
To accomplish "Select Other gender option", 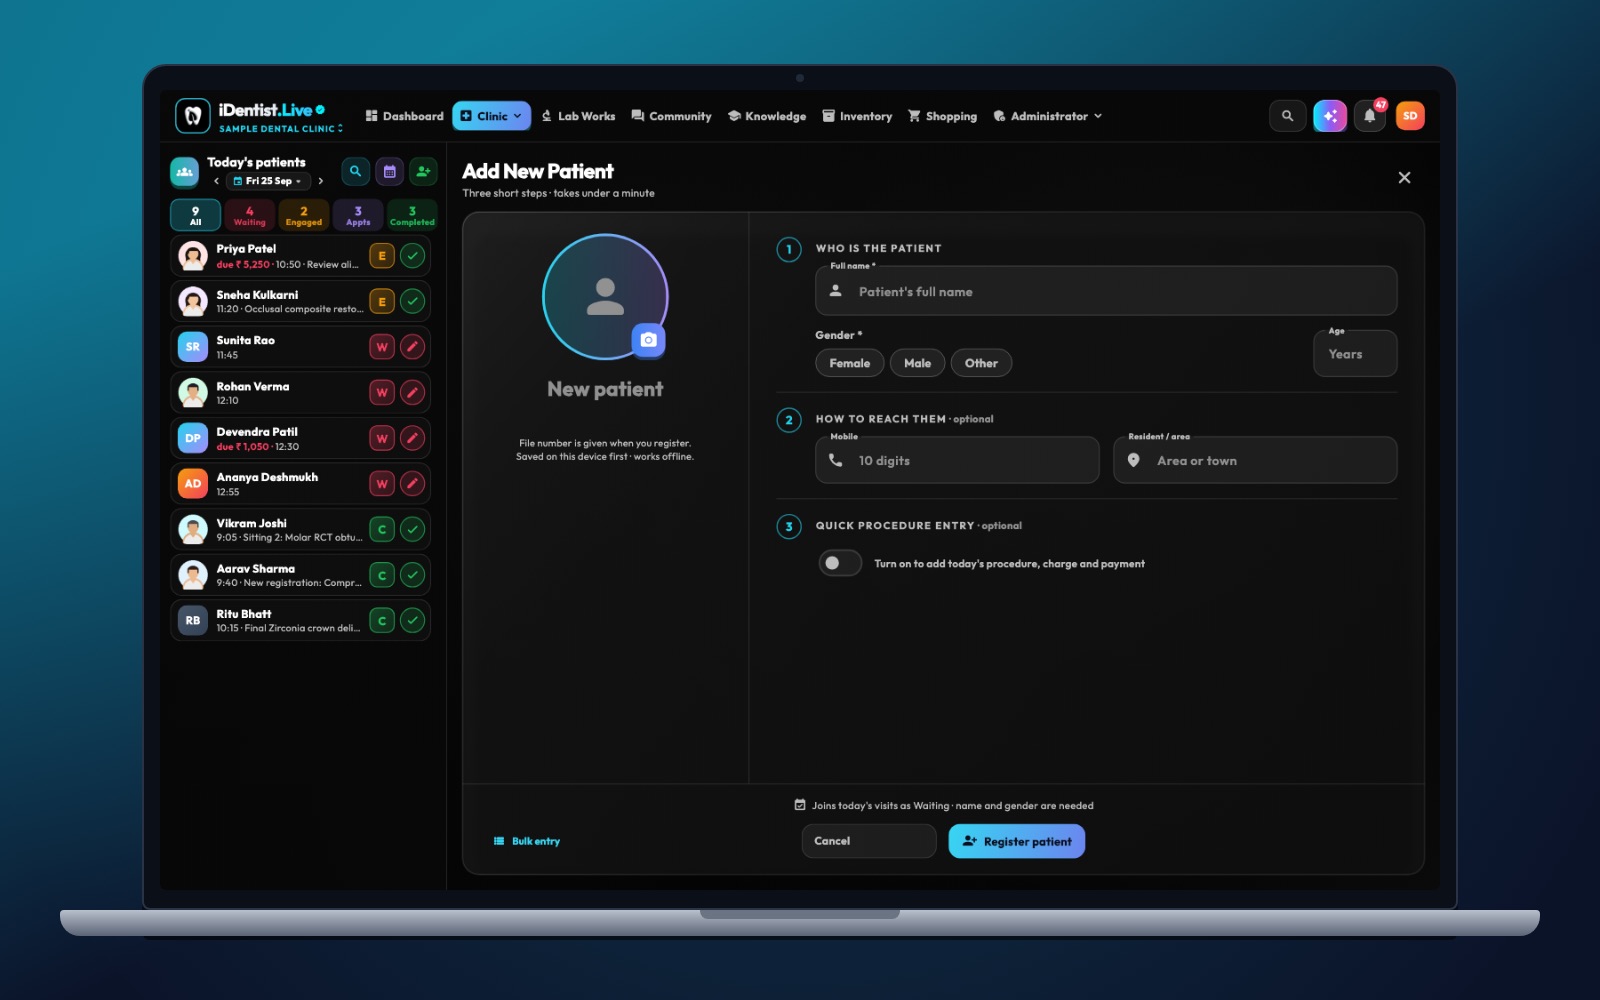I will (x=981, y=363).
